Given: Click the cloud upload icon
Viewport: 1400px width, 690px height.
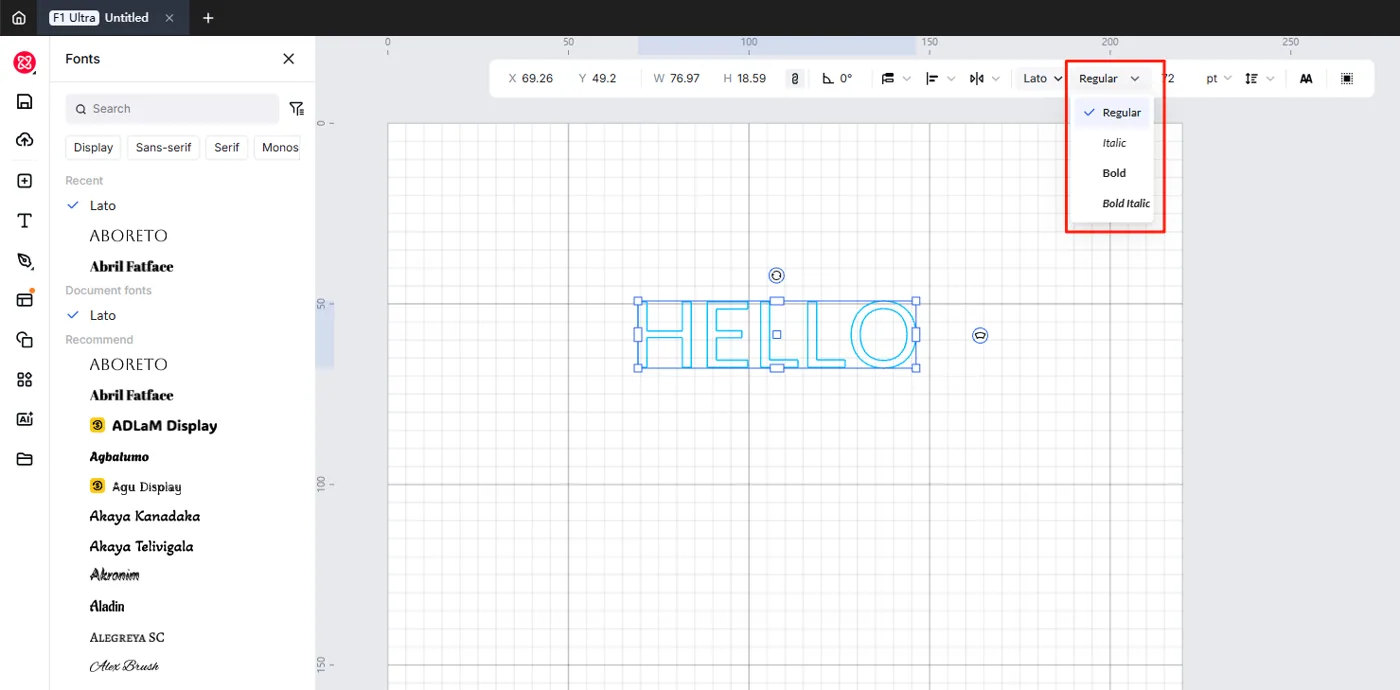Looking at the screenshot, I should [x=25, y=140].
